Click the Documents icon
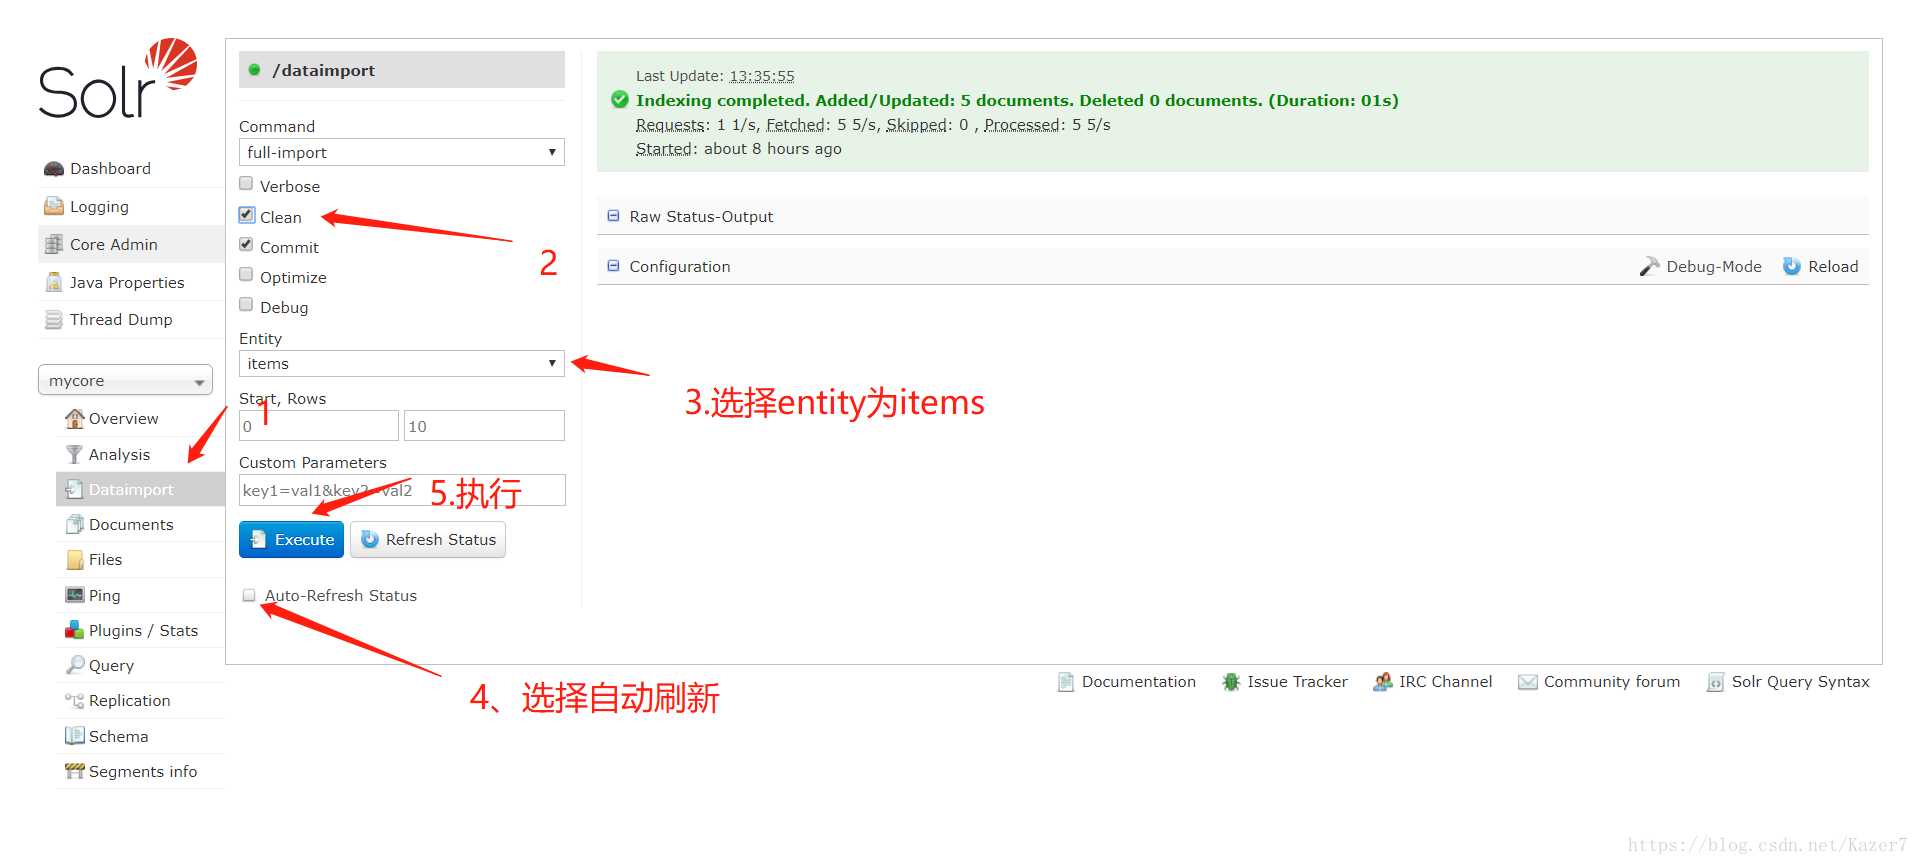1920x865 pixels. coord(74,524)
